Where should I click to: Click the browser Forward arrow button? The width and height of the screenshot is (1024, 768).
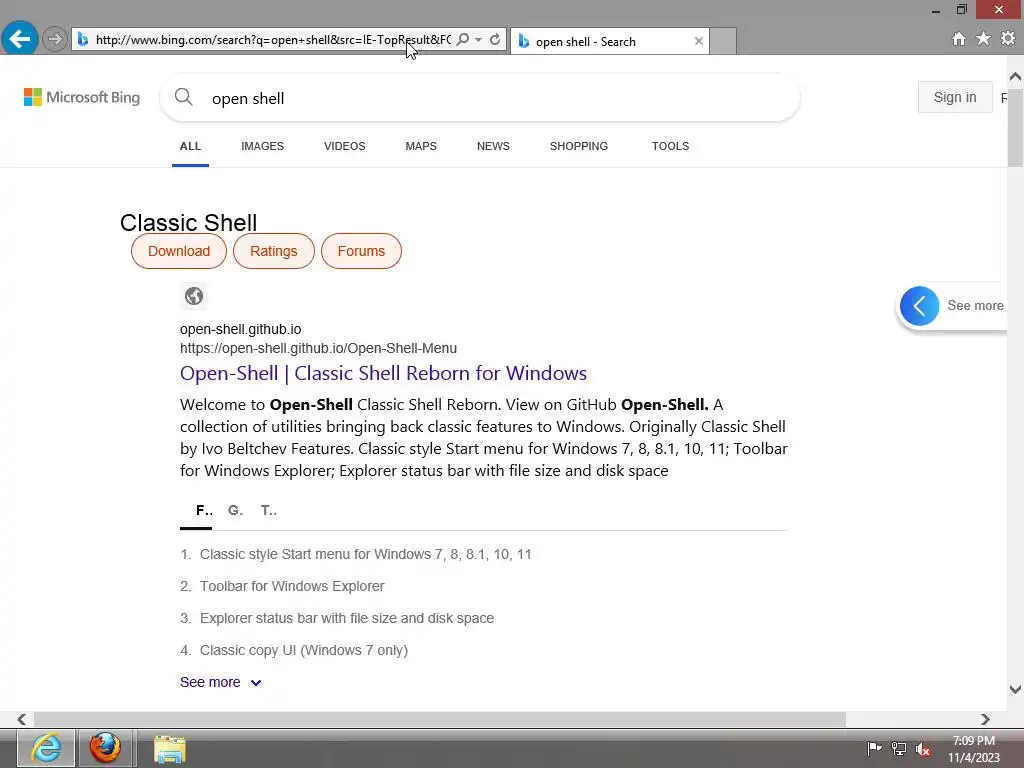tap(55, 39)
